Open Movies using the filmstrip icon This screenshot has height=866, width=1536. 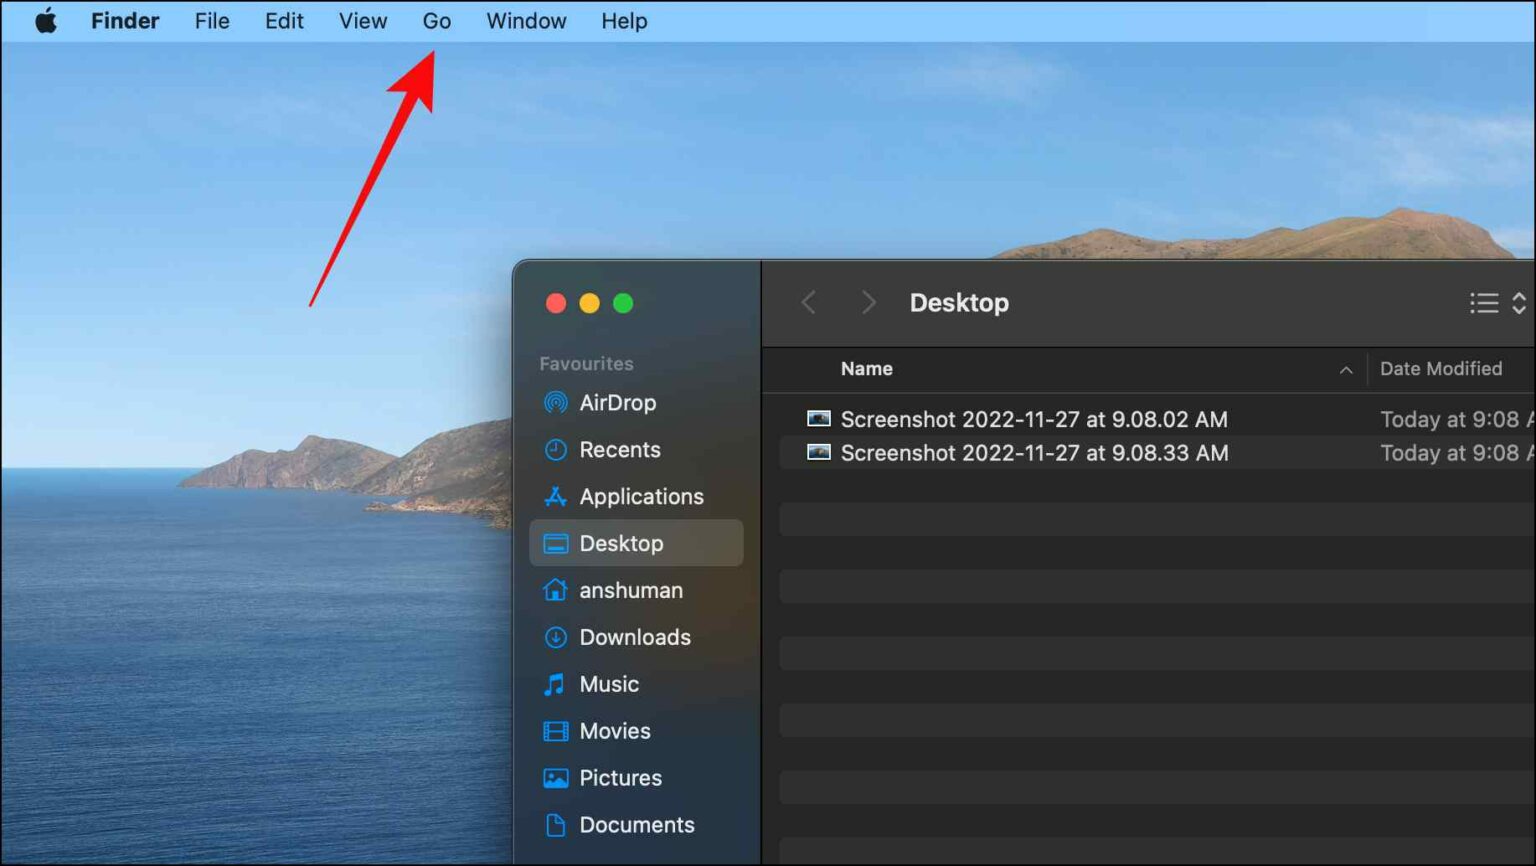pos(555,732)
